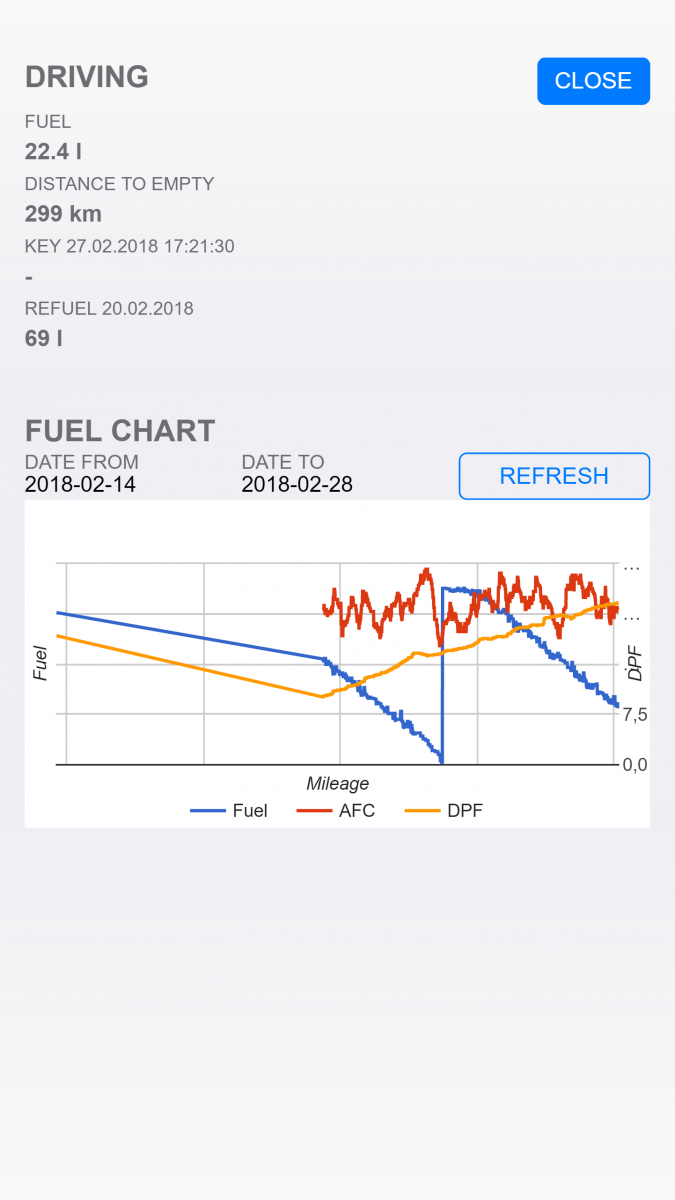The height and width of the screenshot is (1200, 675).
Task: Refresh the fuel chart
Action: click(x=554, y=476)
